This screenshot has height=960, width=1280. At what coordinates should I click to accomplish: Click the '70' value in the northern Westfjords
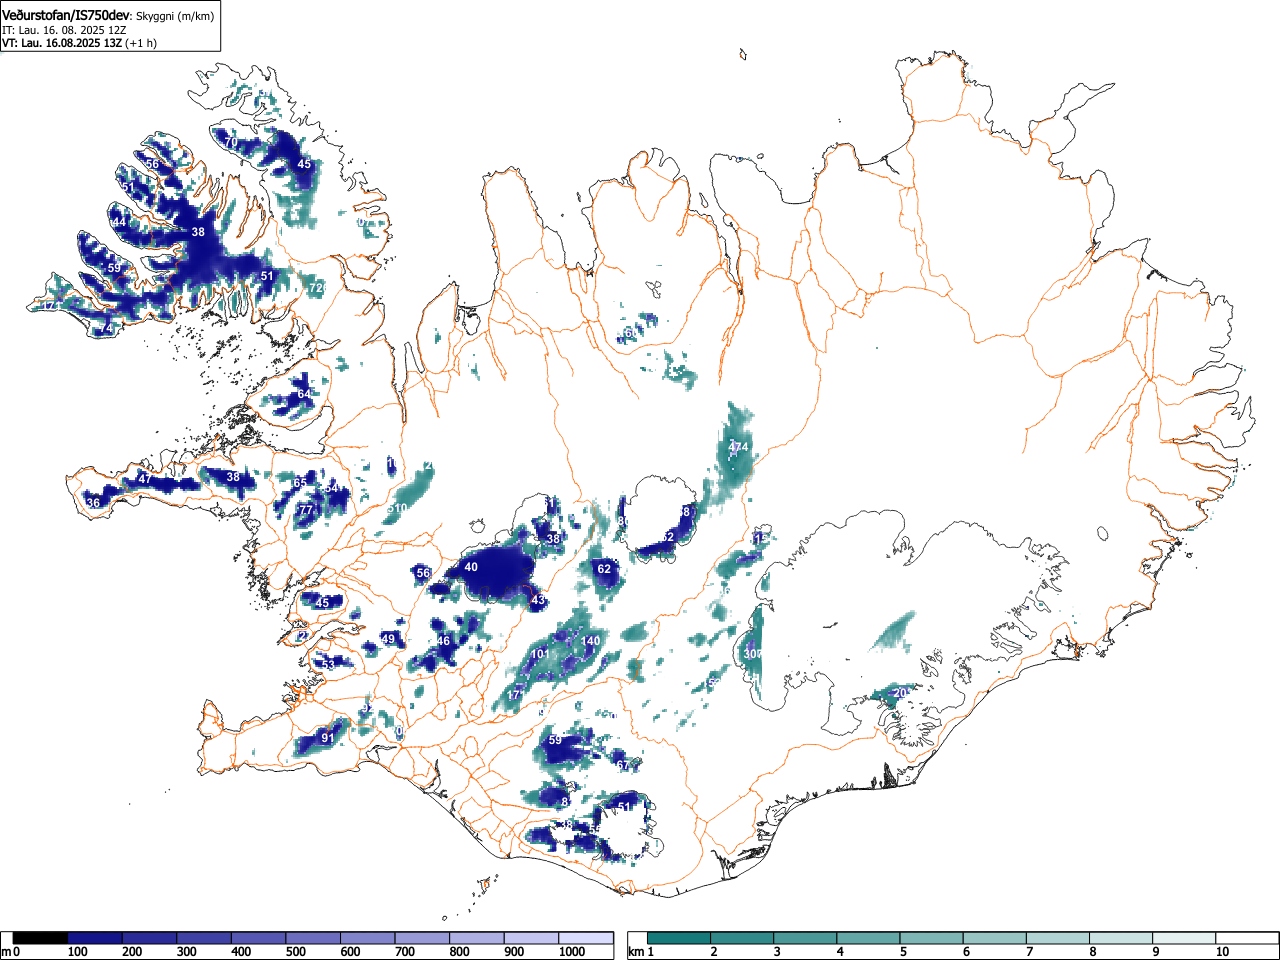coord(231,143)
